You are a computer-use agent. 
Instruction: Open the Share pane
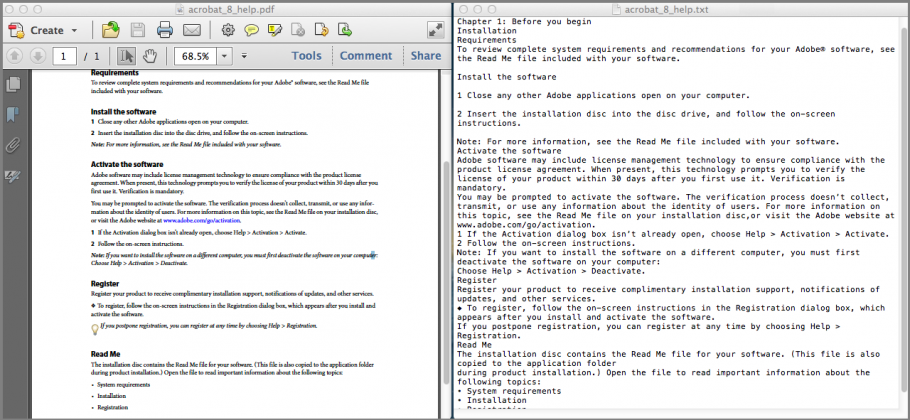coord(426,56)
